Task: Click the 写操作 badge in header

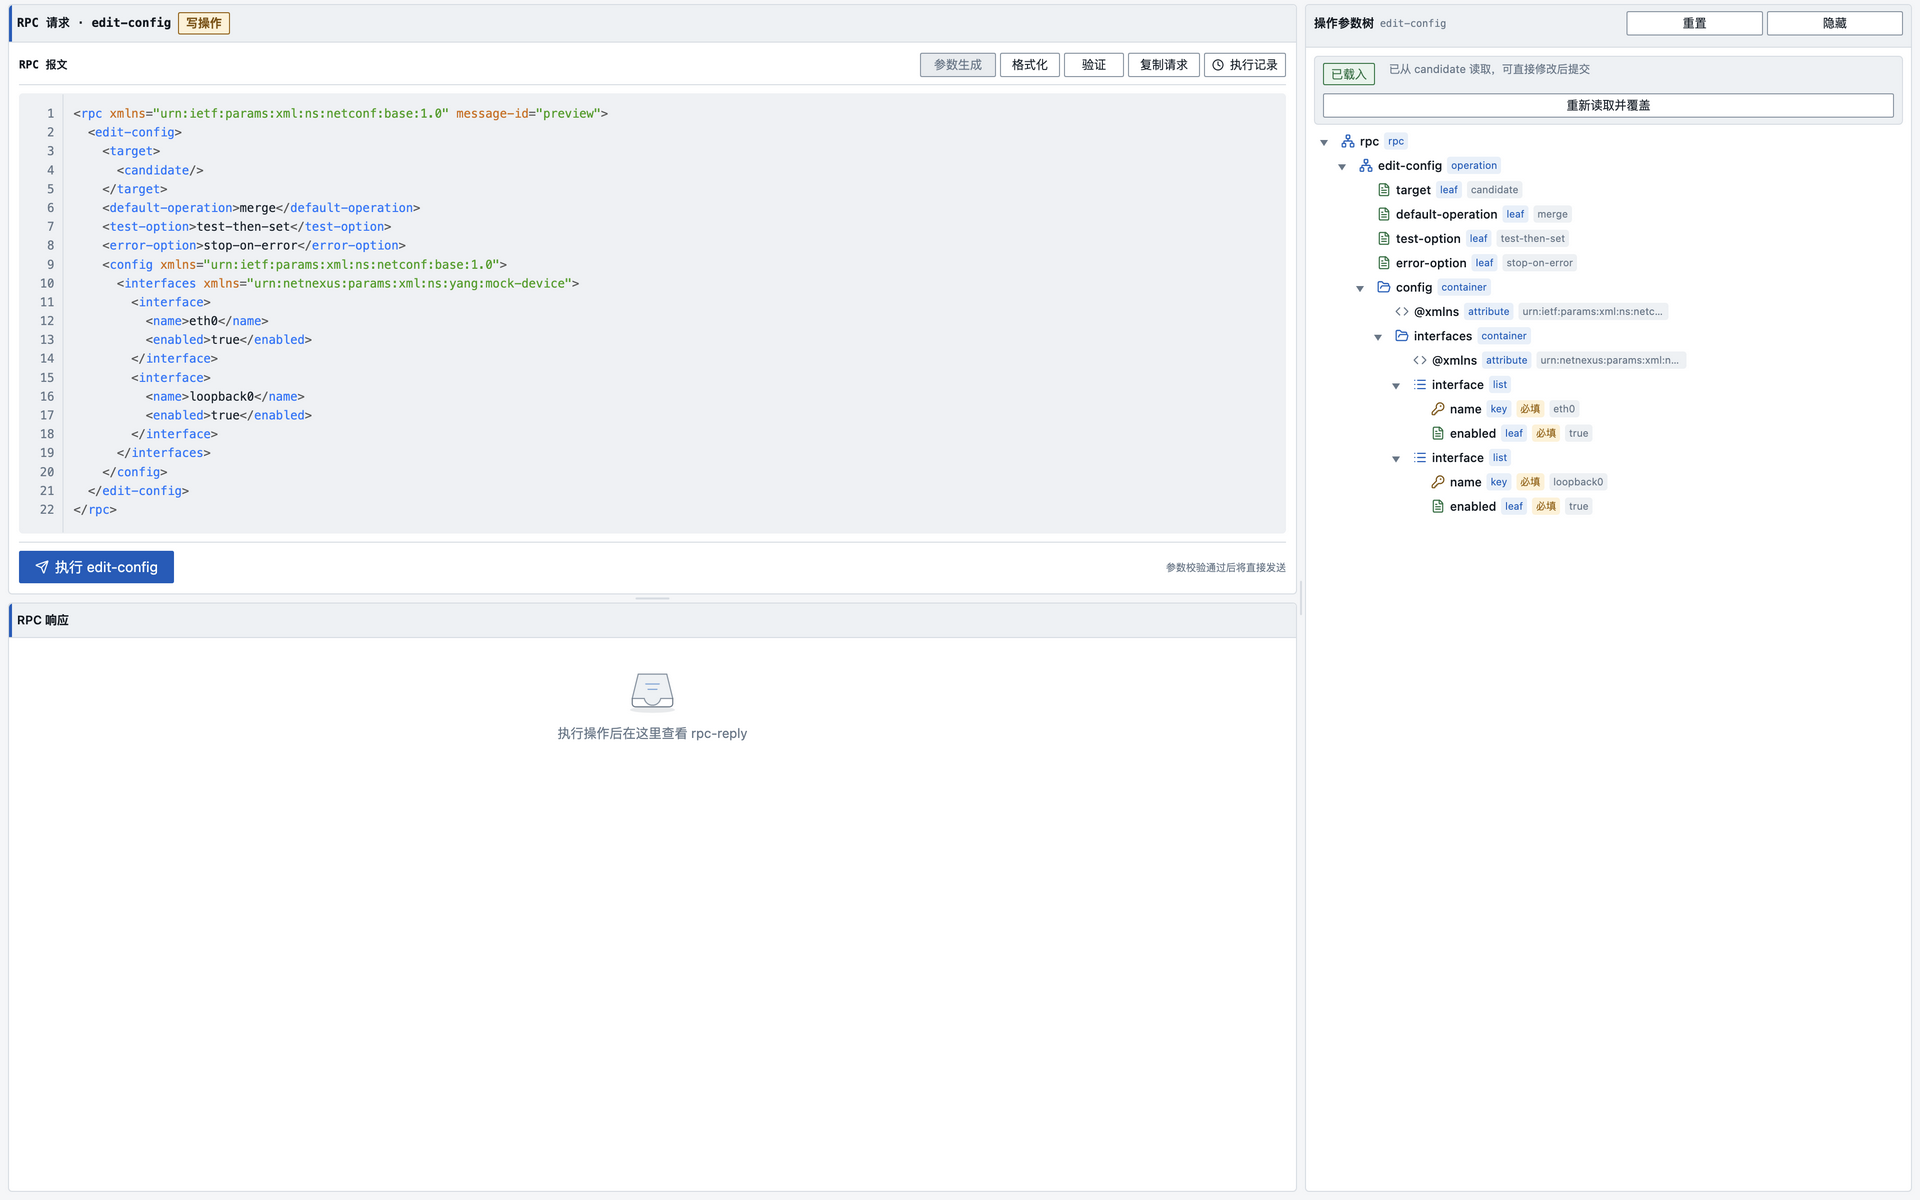Action: coord(204,23)
